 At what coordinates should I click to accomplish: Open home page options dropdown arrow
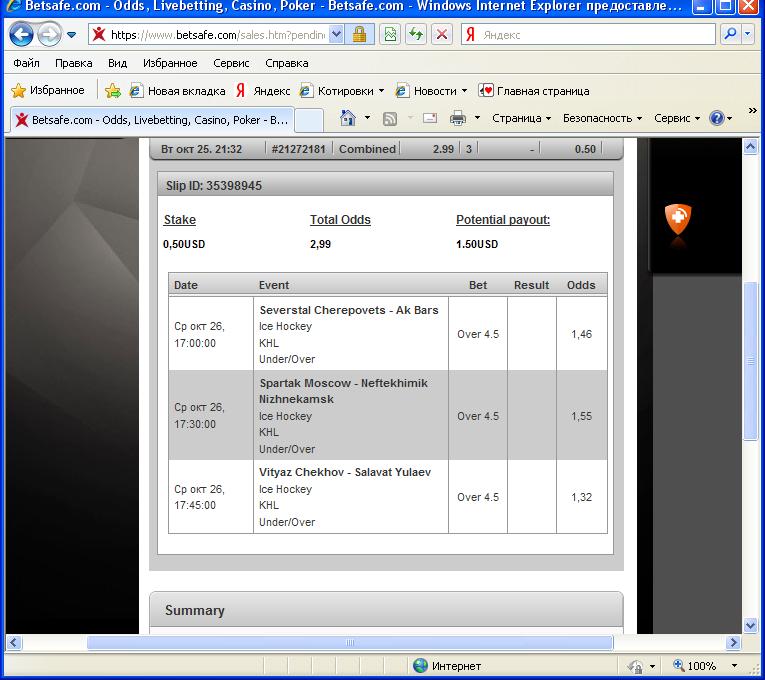click(367, 118)
